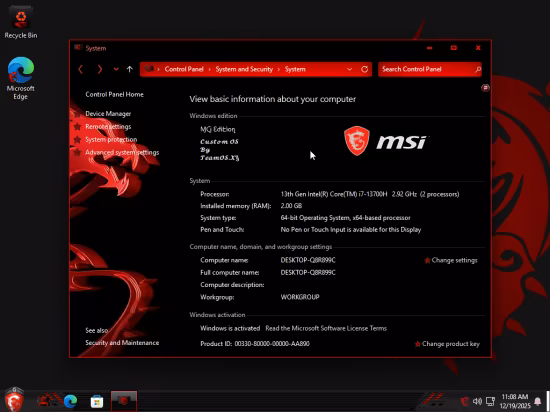This screenshot has height=412, width=550.
Task: Open Control Panel Home link
Action: pyautogui.click(x=114, y=94)
